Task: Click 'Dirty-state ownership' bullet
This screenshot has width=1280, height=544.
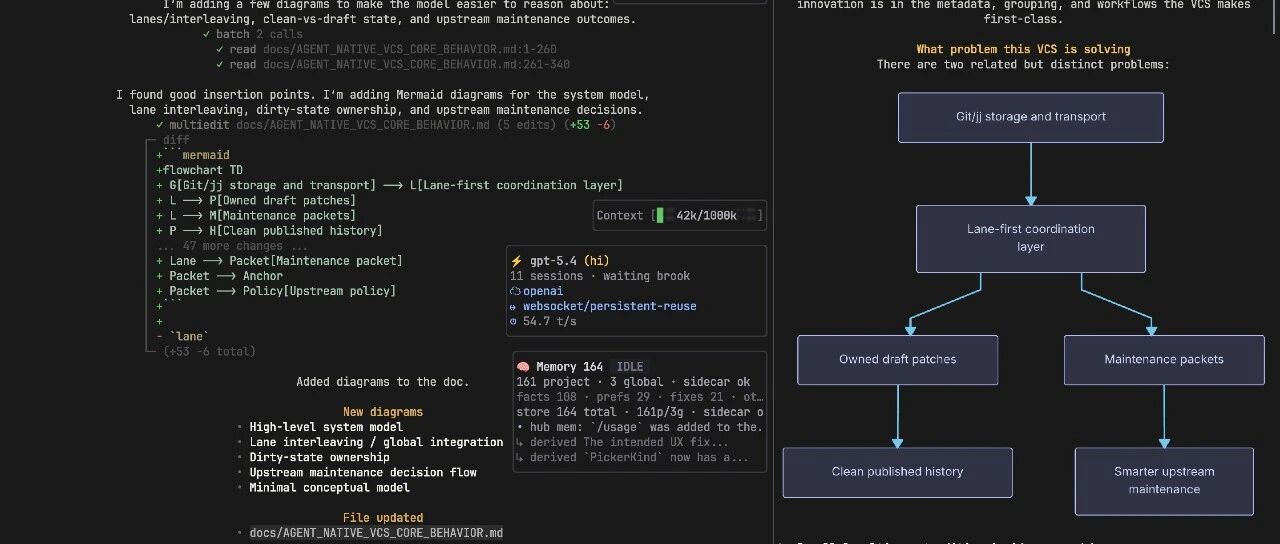Action: pos(319,457)
